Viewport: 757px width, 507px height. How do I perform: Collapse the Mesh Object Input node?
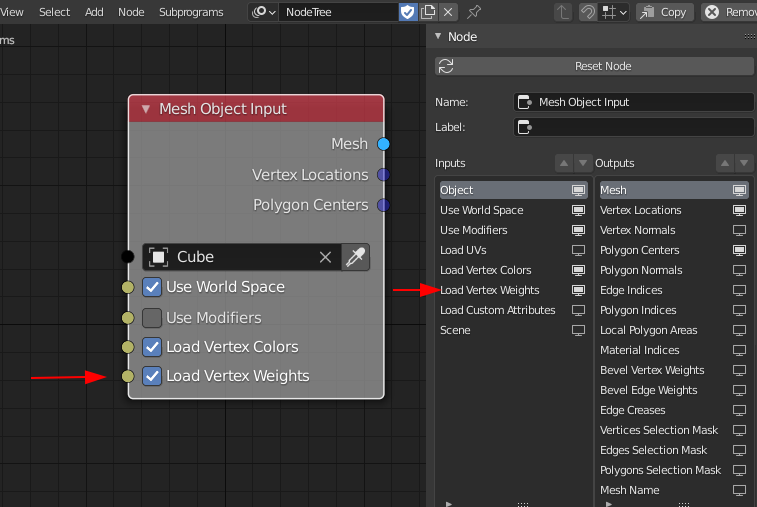pyautogui.click(x=145, y=109)
